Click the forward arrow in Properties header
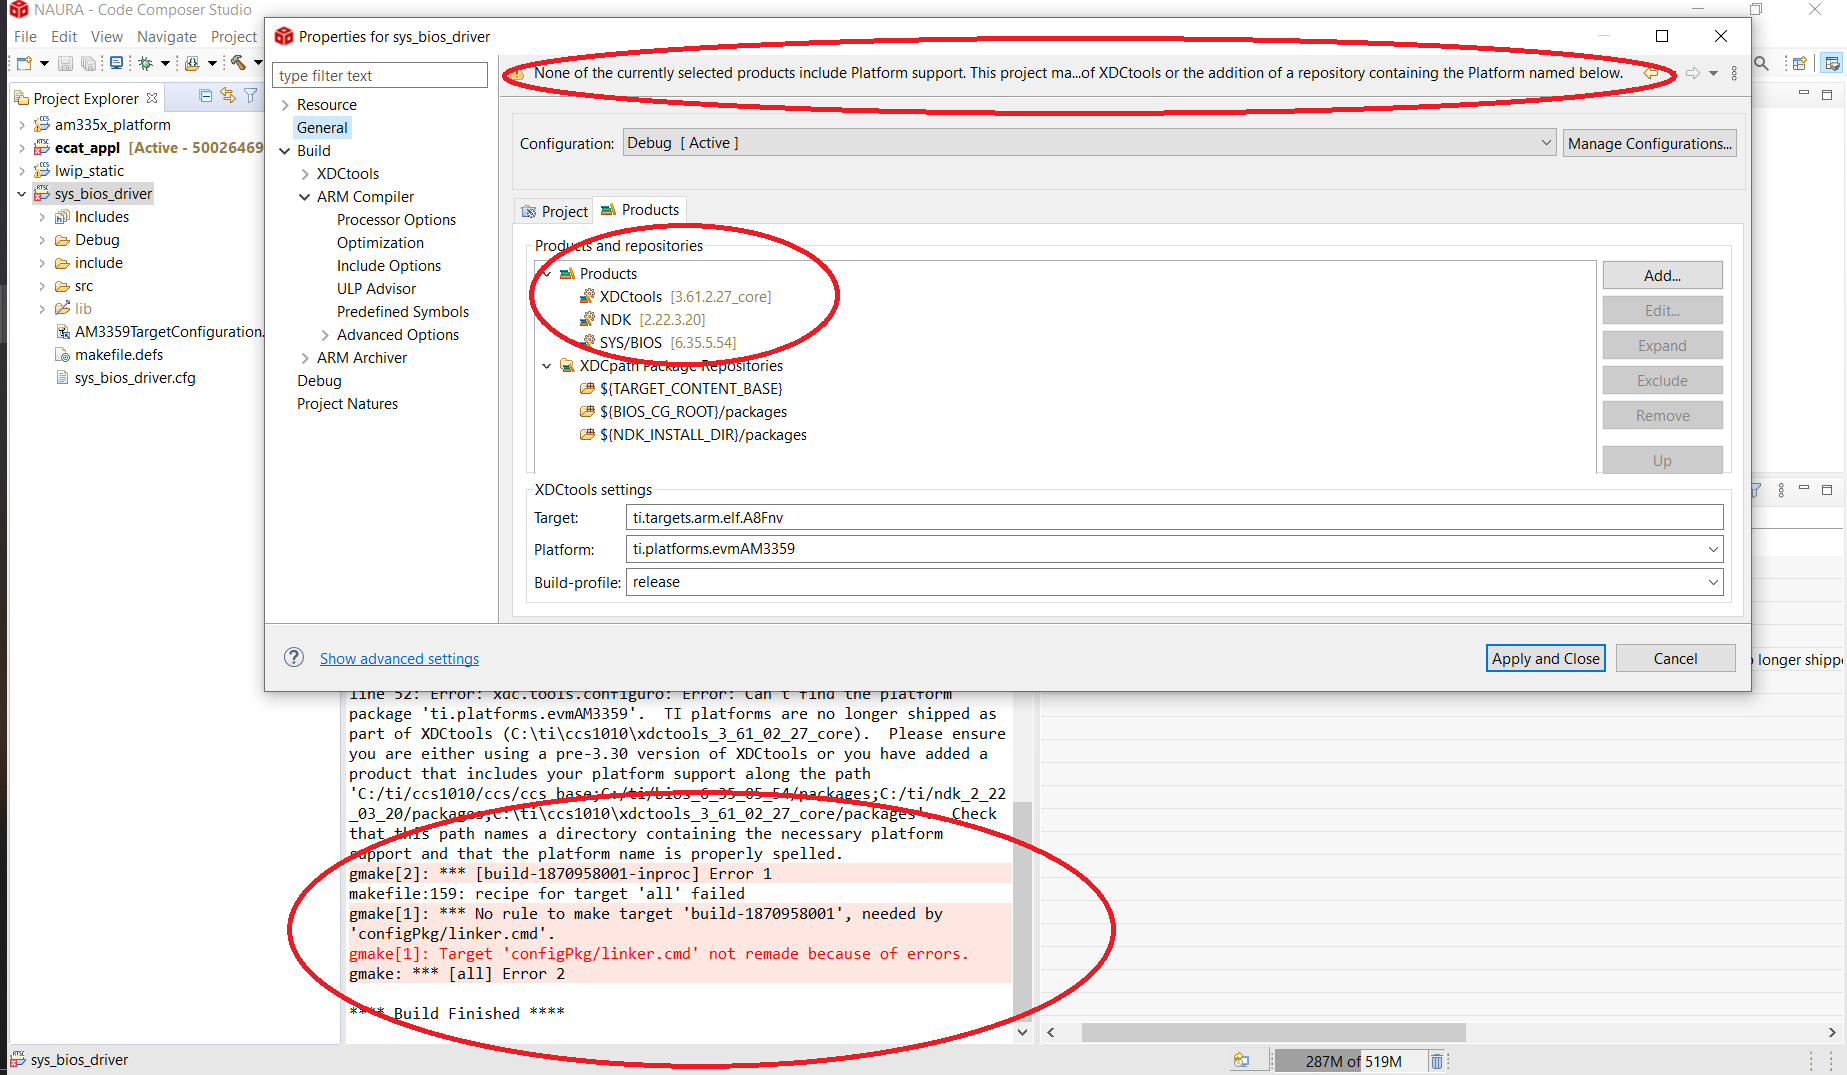The width and height of the screenshot is (1847, 1075). click(x=1692, y=73)
